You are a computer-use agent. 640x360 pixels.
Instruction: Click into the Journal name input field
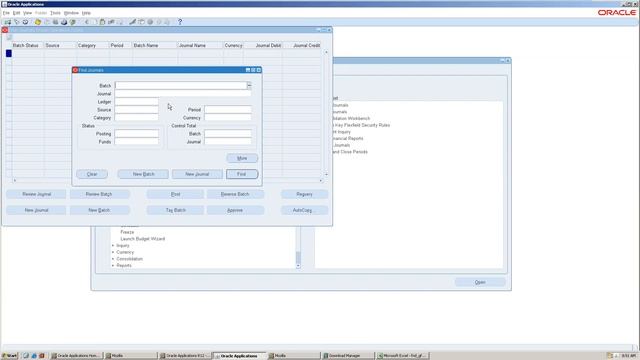(x=183, y=93)
